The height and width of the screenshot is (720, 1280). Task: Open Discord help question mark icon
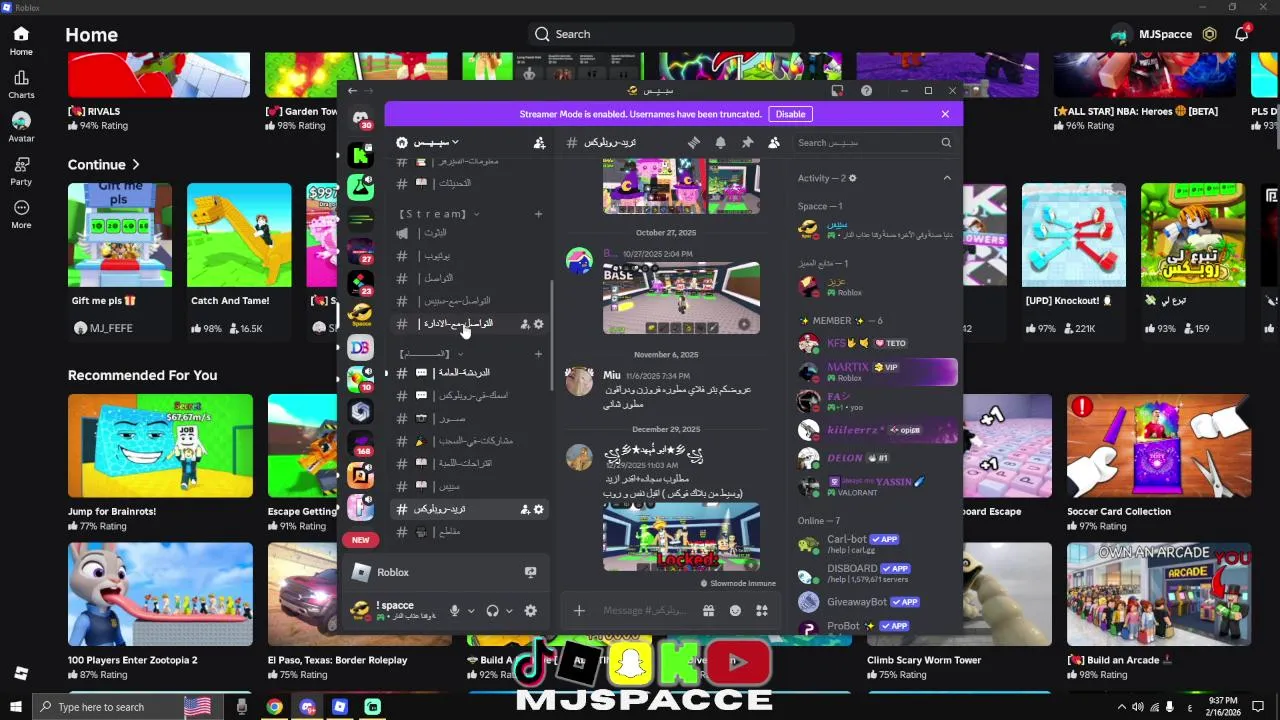[866, 91]
